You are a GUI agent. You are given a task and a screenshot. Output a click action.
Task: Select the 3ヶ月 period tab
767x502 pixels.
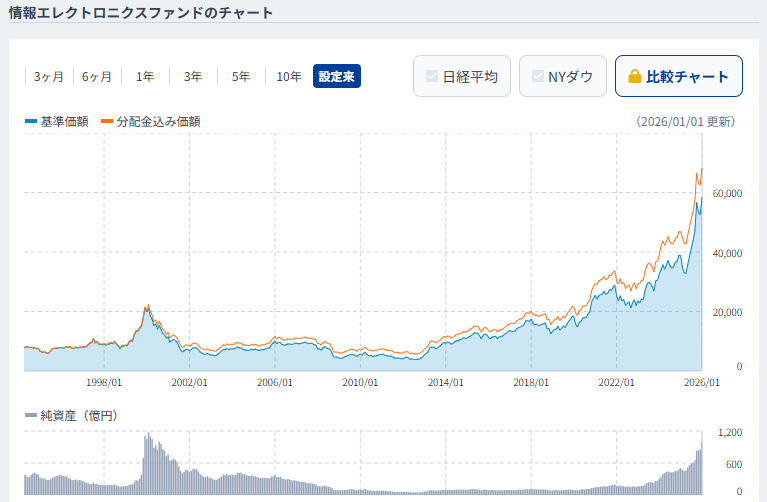48,76
